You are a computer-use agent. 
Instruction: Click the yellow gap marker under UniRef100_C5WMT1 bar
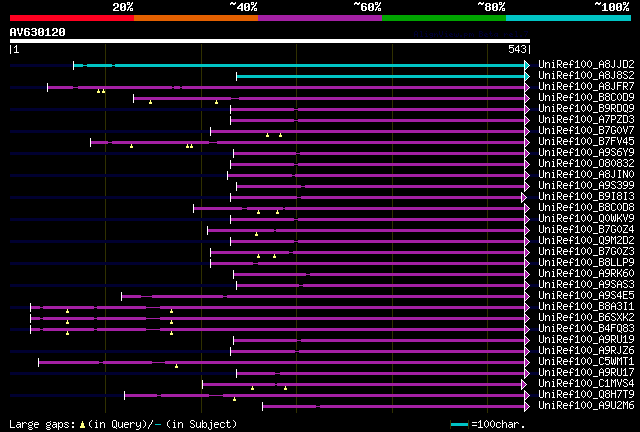176,366
